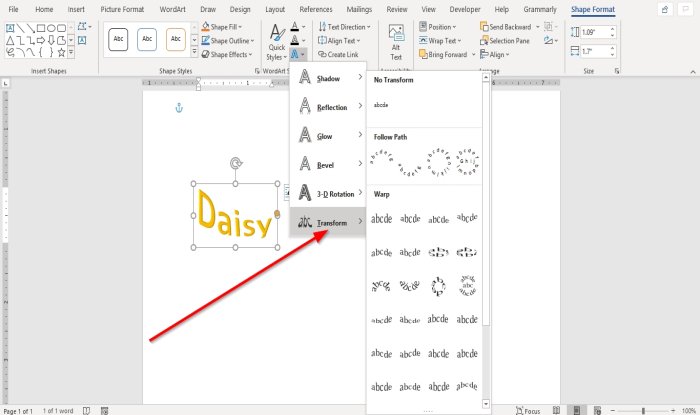Pick the Right Brace shape
This screenshot has height=415, width=700.
coord(51,52)
